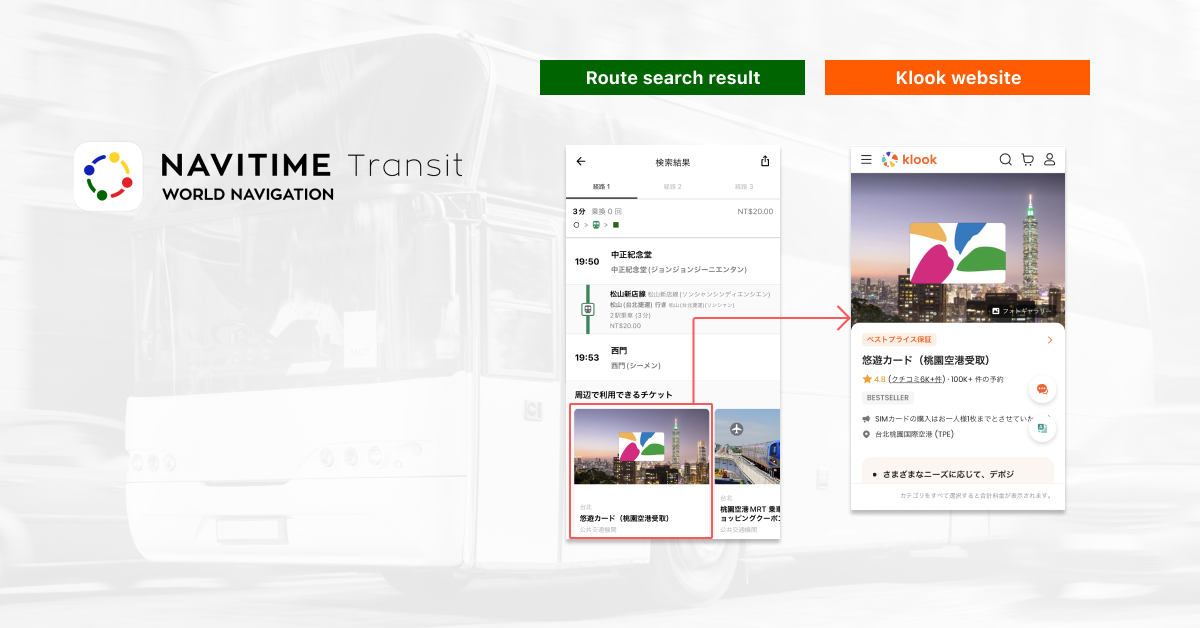Tap the share icon in search results
1200x628 pixels.
[765, 161]
